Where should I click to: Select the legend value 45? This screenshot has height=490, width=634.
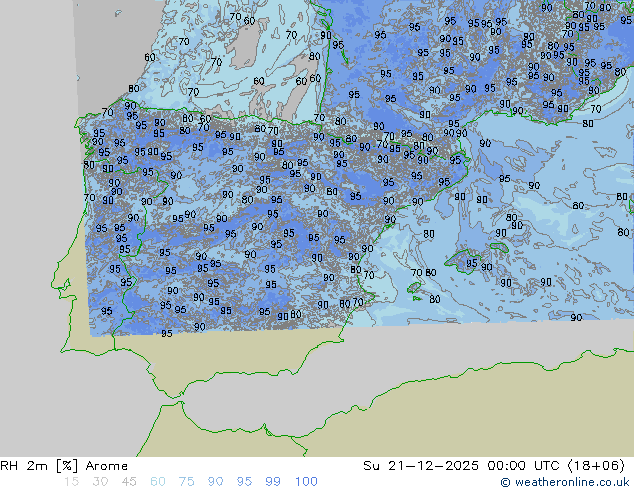(129, 482)
